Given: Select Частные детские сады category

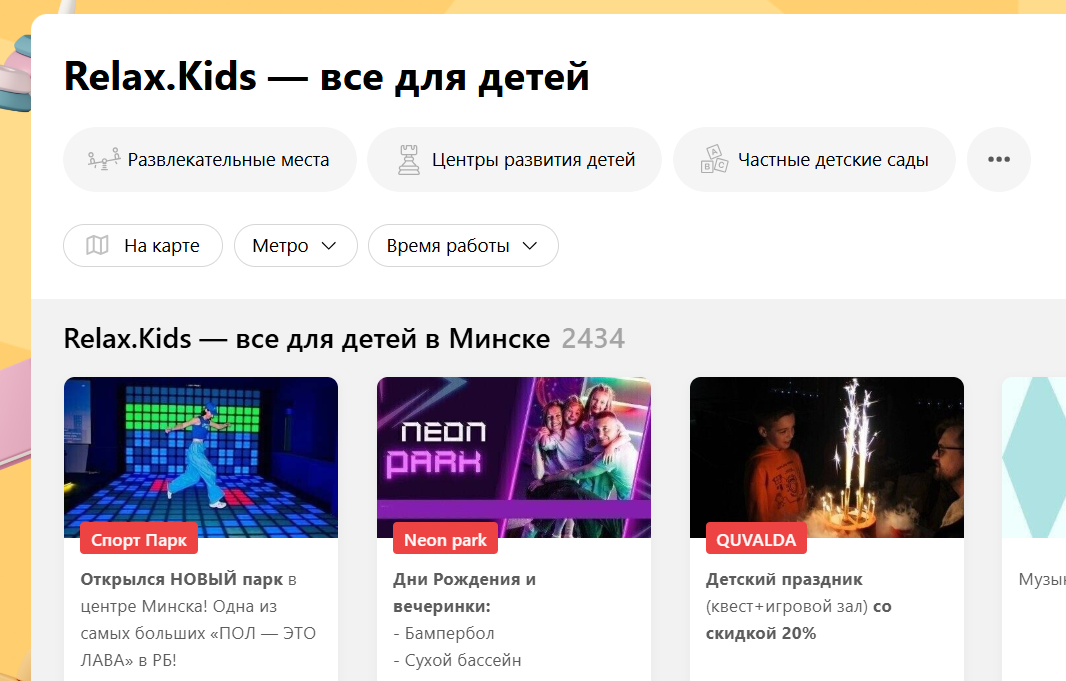Looking at the screenshot, I should point(814,159).
